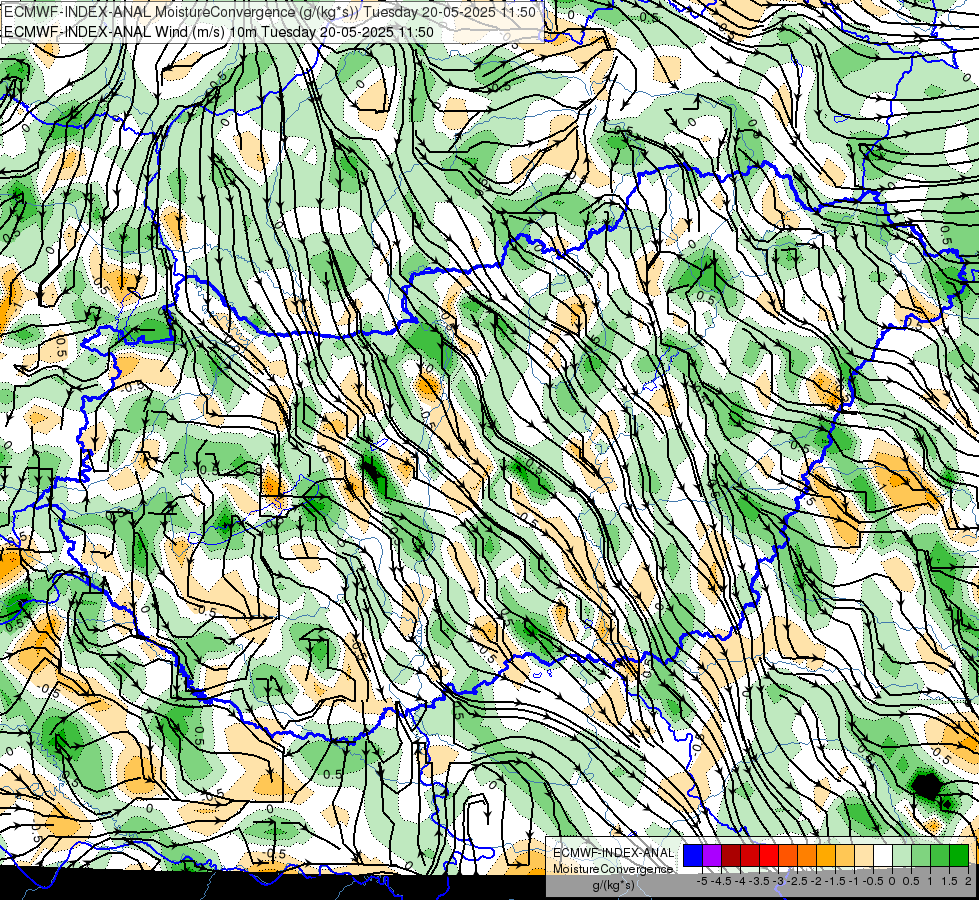Pick the red swatch between -4 and -3.5
979x900 pixels.
click(x=750, y=856)
